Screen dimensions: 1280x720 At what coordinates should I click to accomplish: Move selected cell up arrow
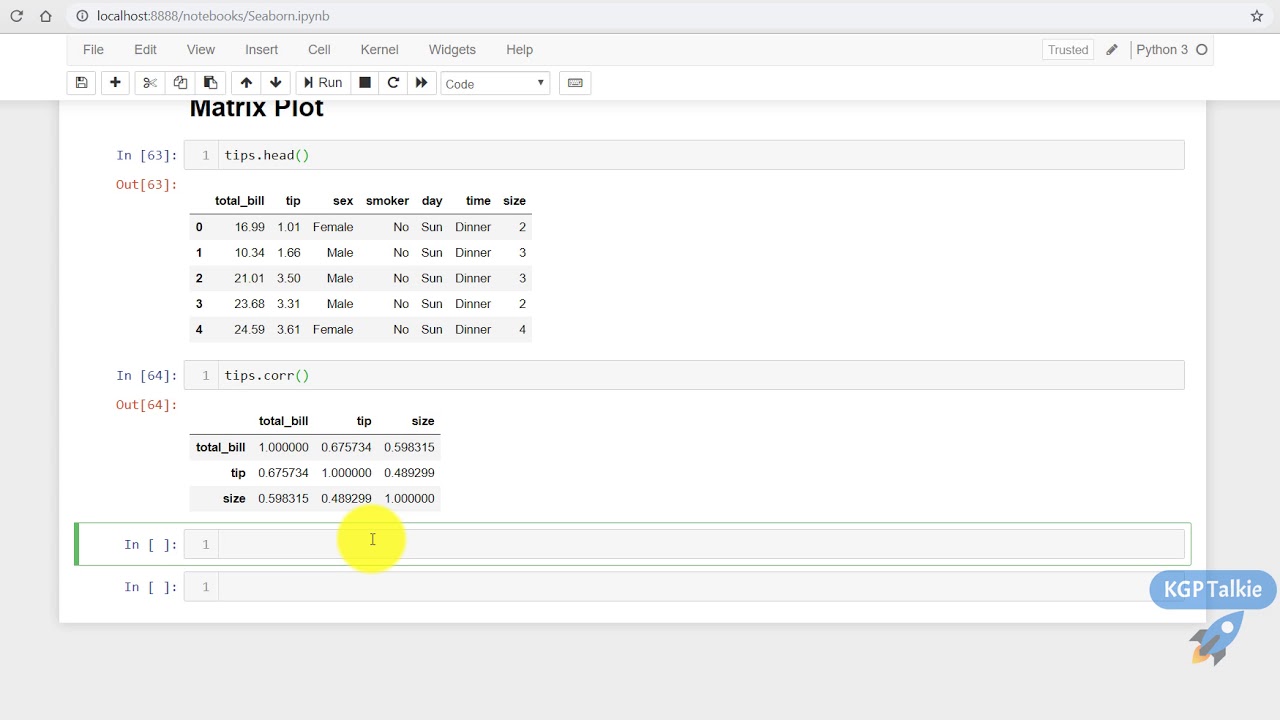point(246,83)
